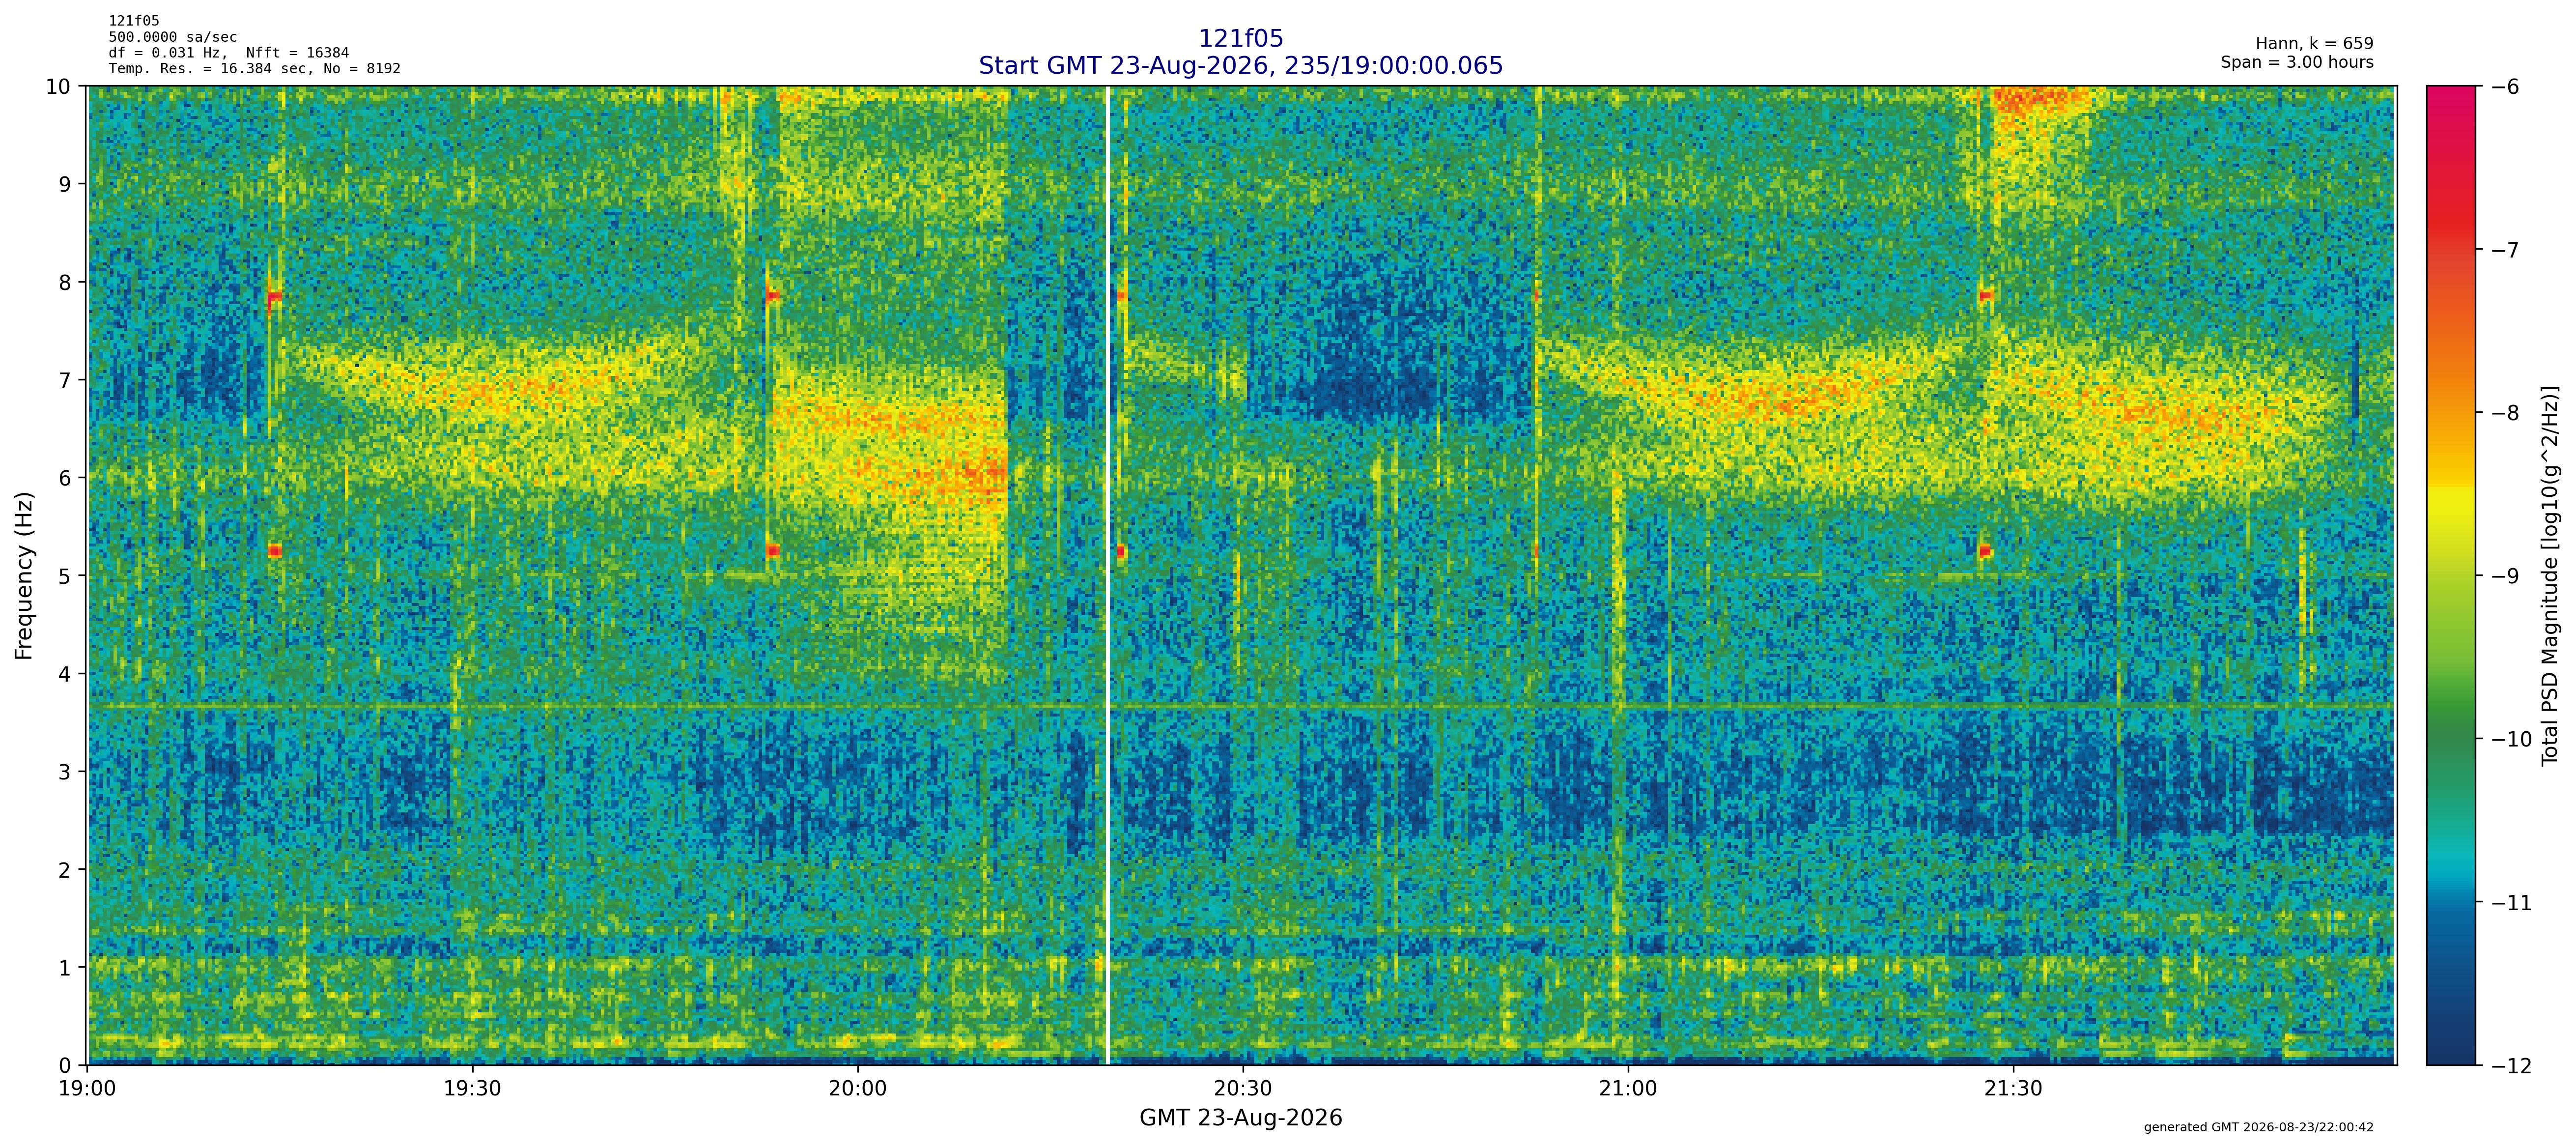Select the "4" frequency axis tick label
Image resolution: width=2576 pixels, height=1148 pixels.
point(65,674)
